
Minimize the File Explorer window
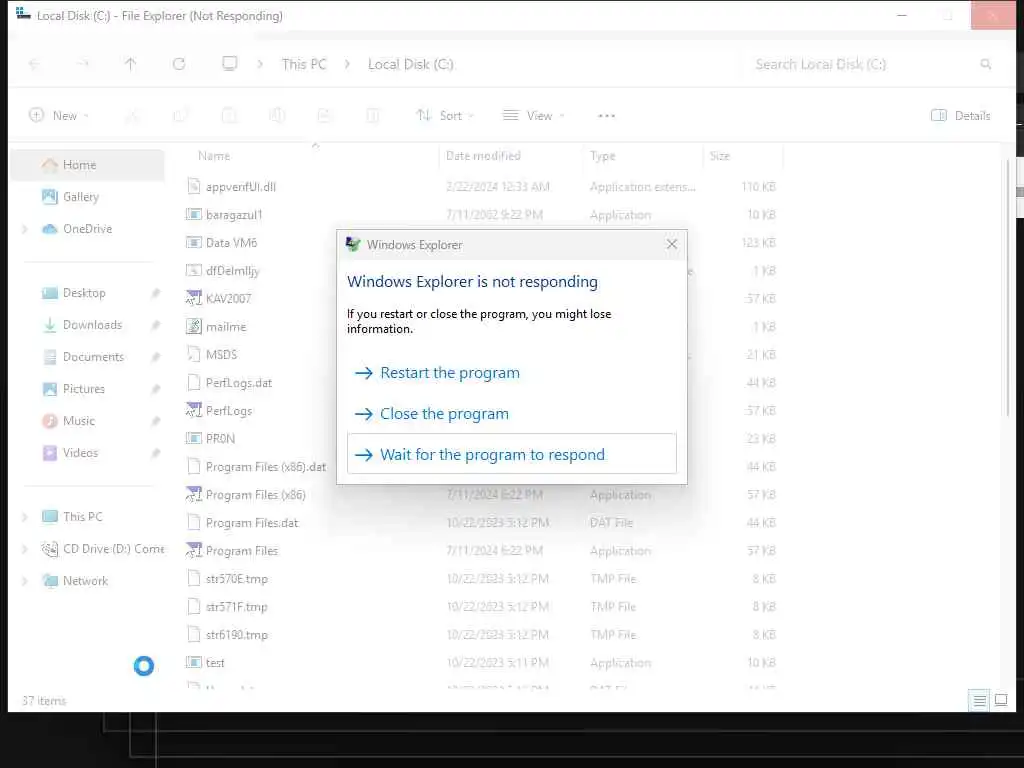tap(902, 15)
